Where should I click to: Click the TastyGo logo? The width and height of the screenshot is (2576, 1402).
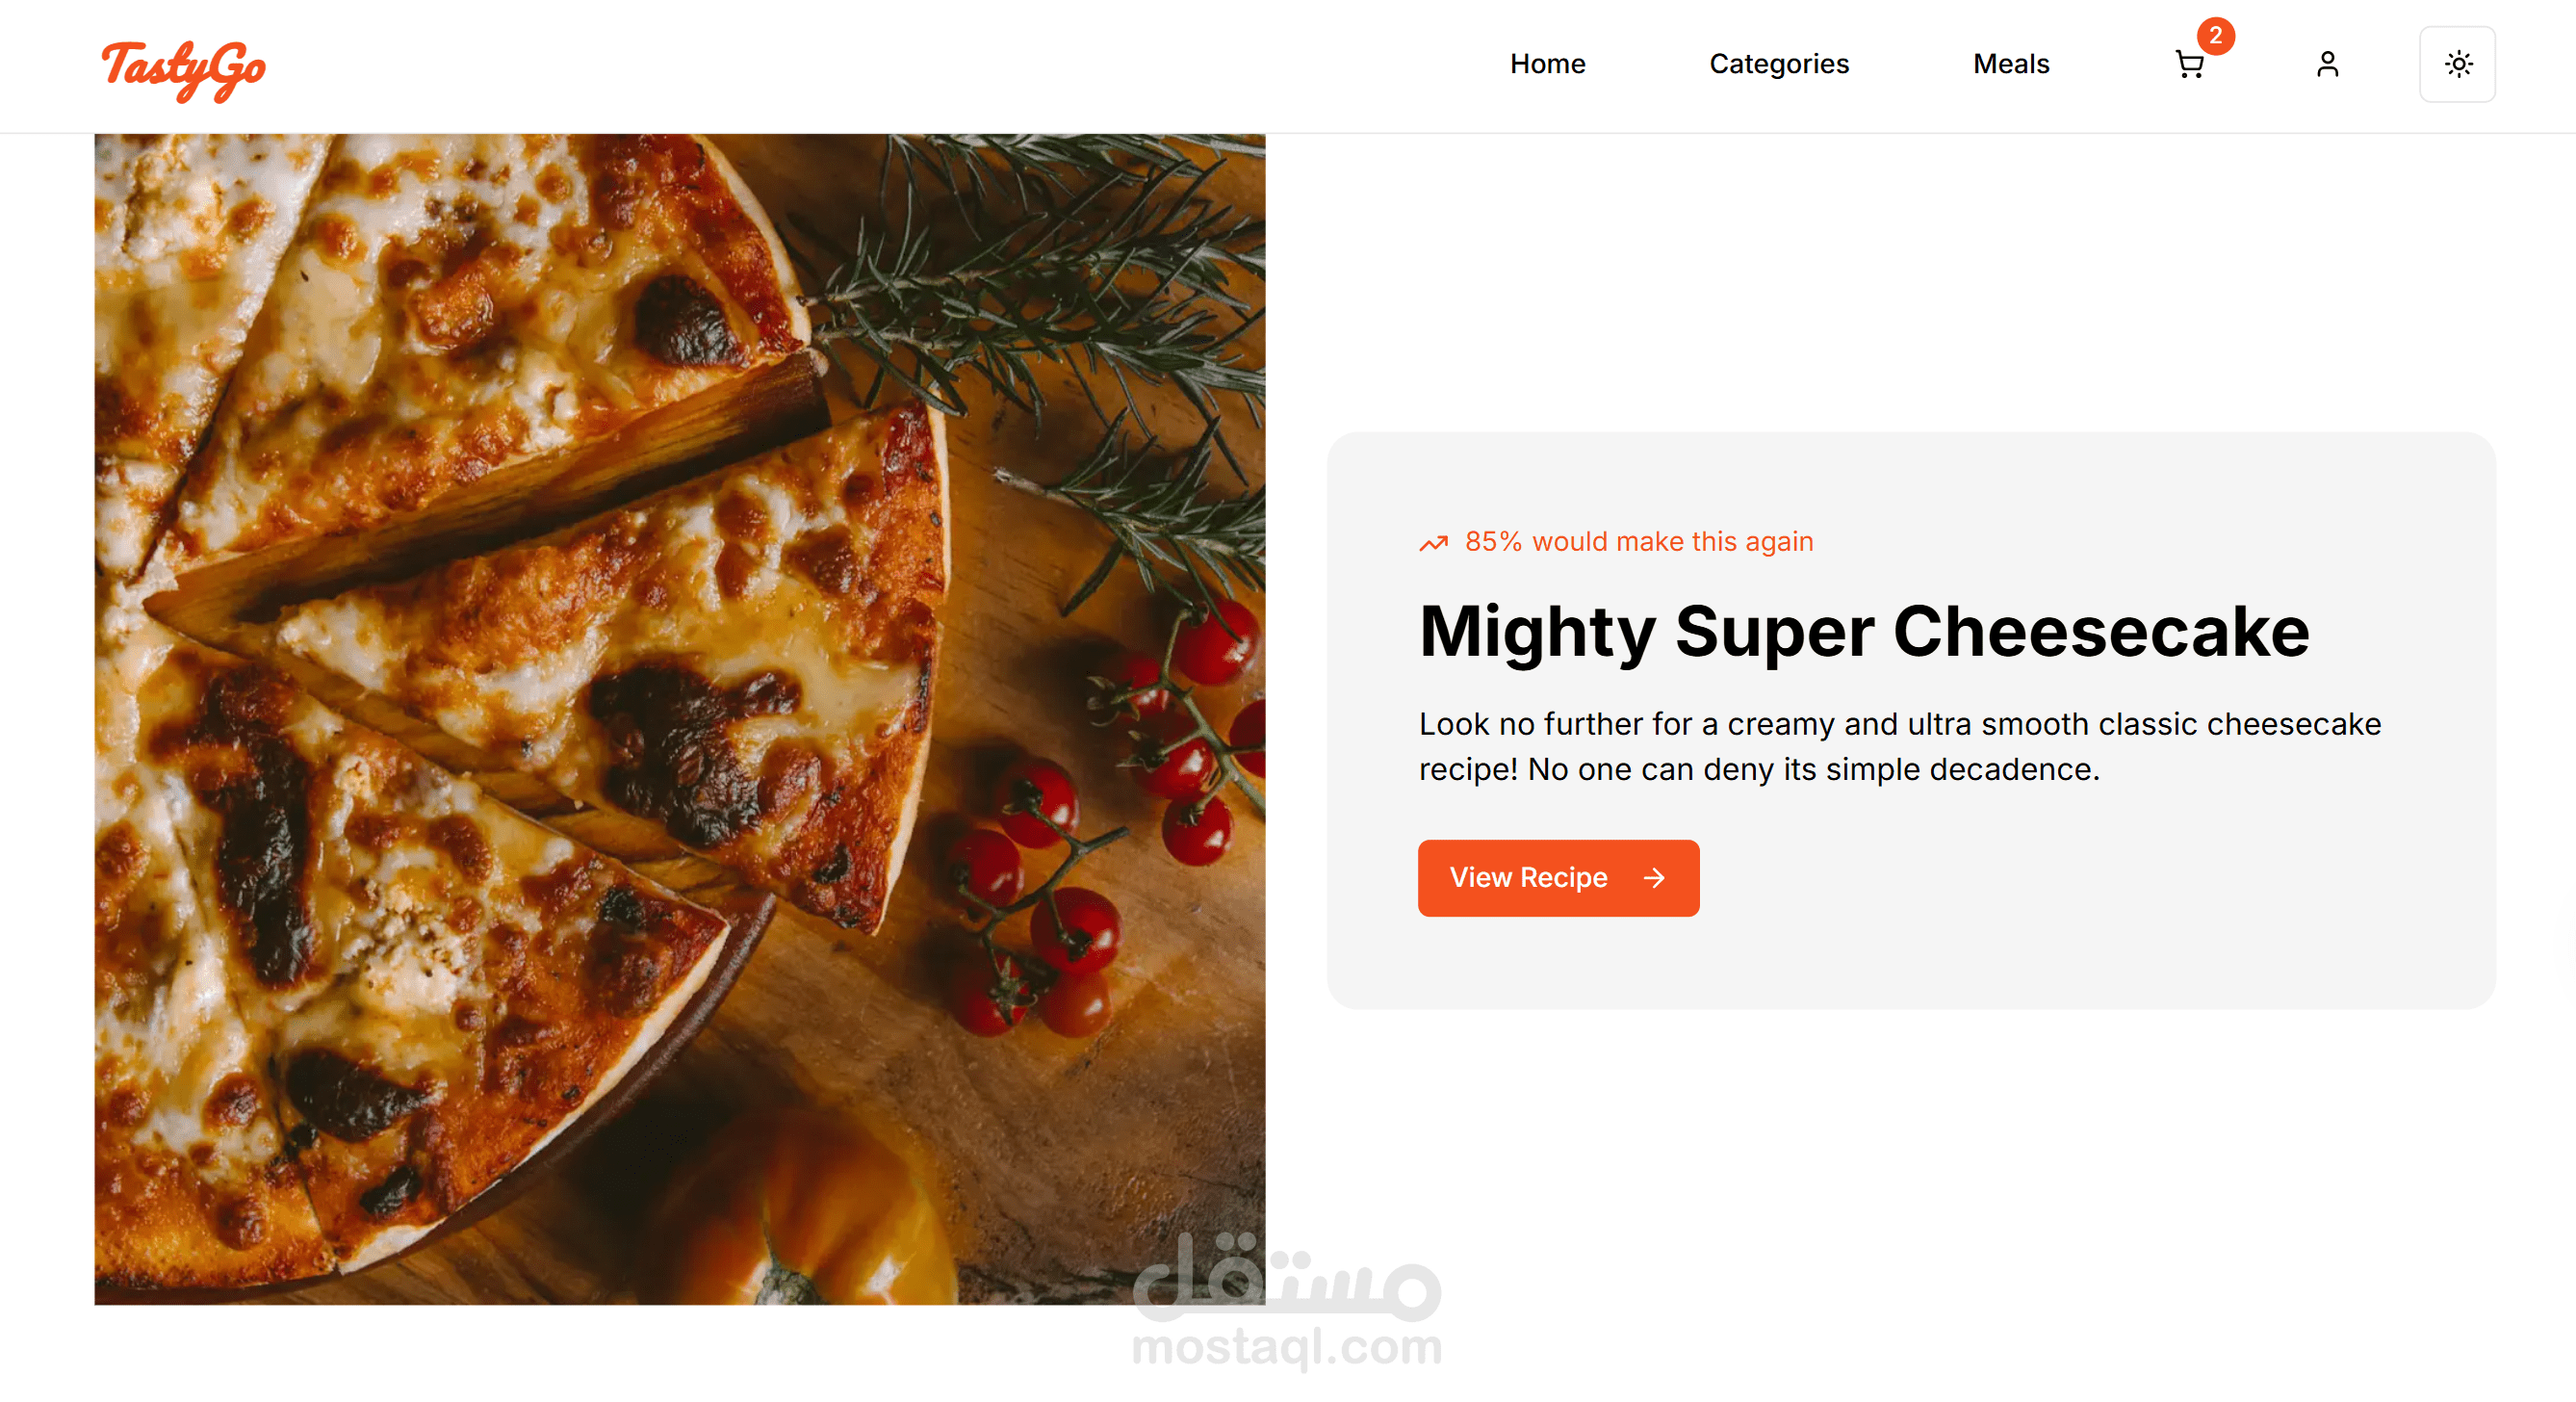click(x=184, y=68)
